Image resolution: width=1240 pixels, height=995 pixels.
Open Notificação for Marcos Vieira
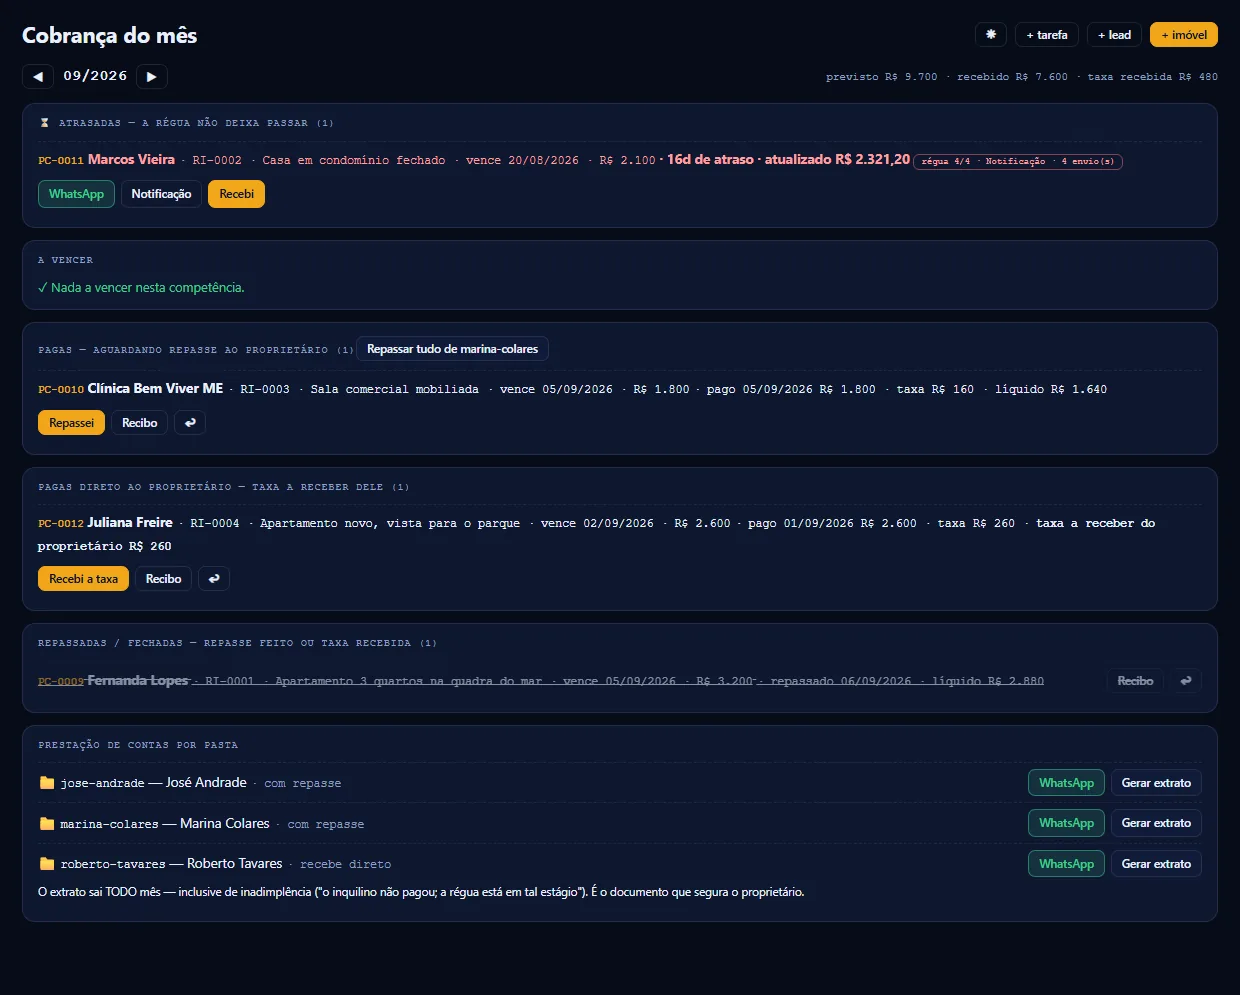[161, 194]
